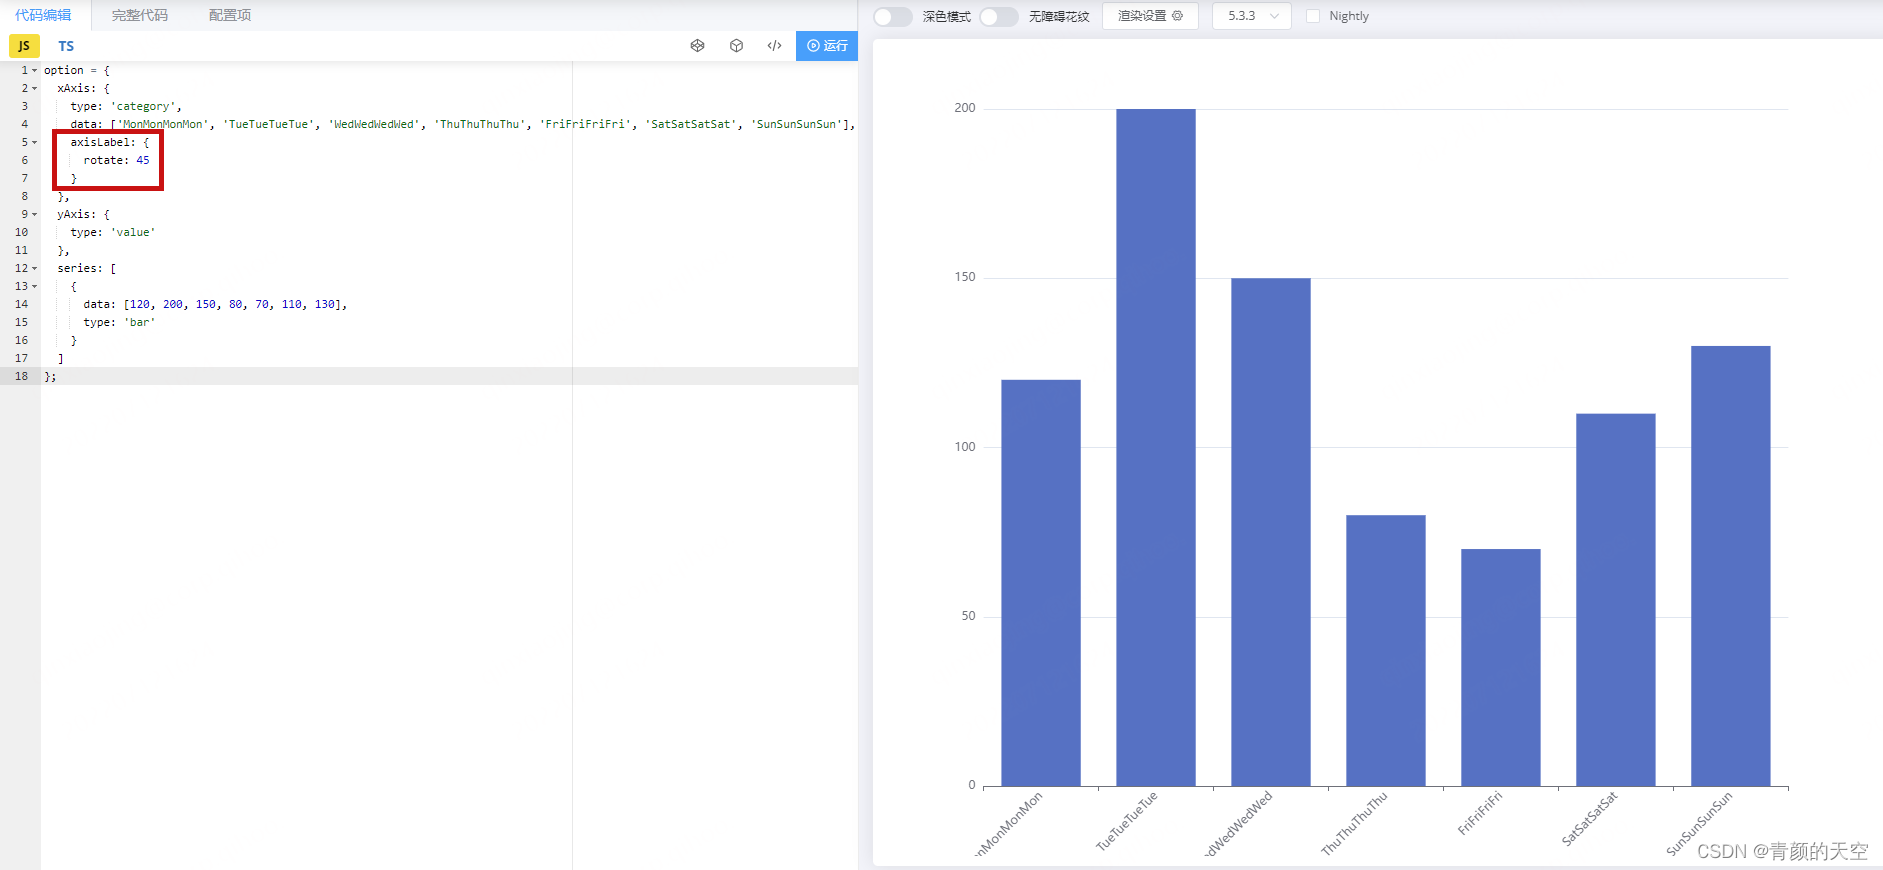
Task: Open the 渲染设置 render settings
Action: (x=1150, y=16)
